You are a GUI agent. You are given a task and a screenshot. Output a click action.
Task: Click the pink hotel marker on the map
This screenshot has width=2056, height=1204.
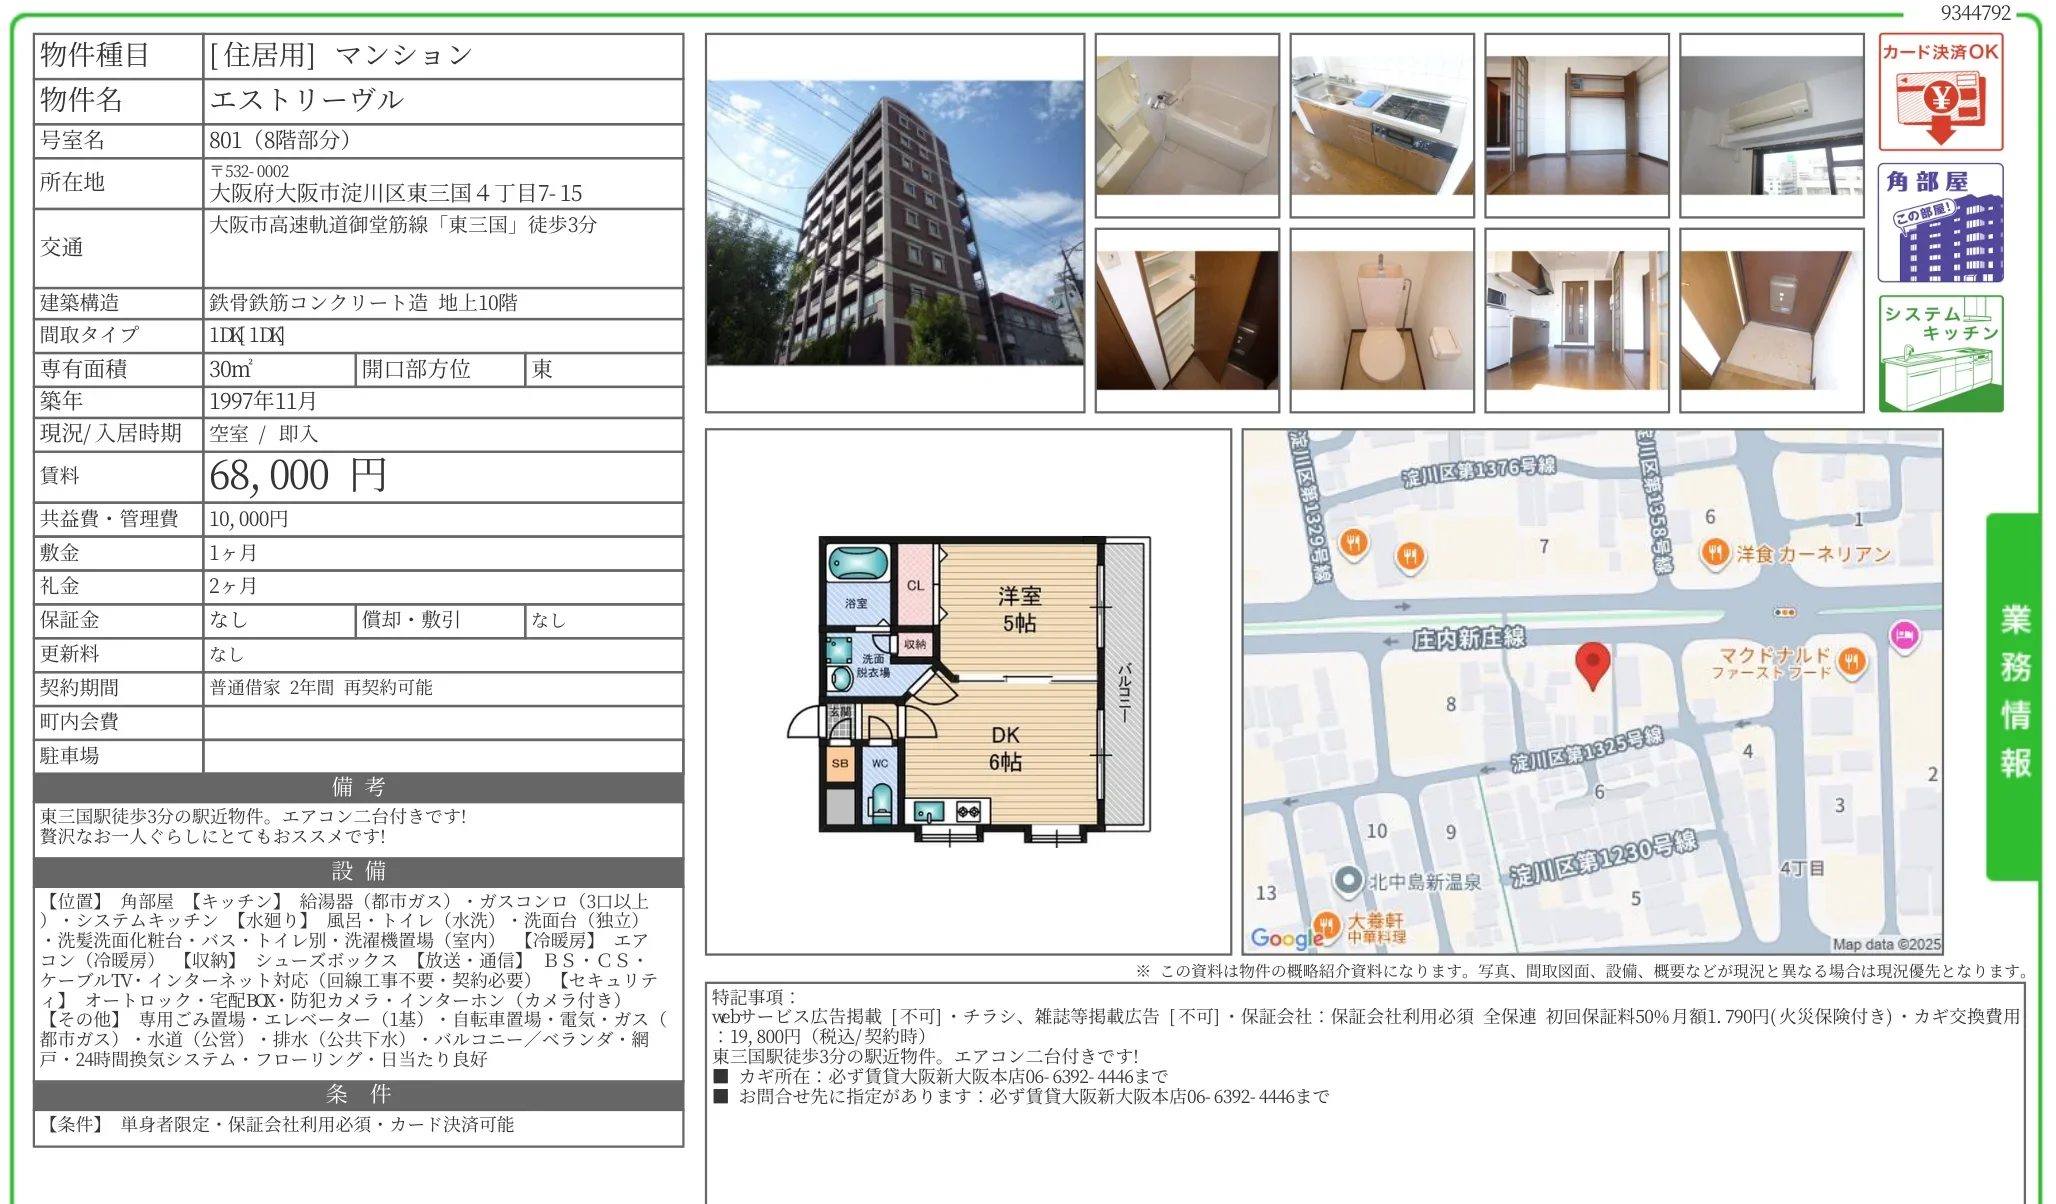[x=1904, y=635]
